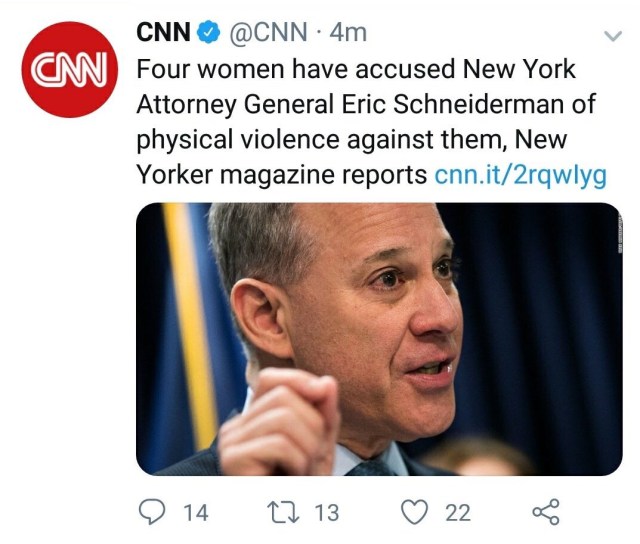Tap the share icon below the photo
The width and height of the screenshot is (640, 544).
point(546,512)
